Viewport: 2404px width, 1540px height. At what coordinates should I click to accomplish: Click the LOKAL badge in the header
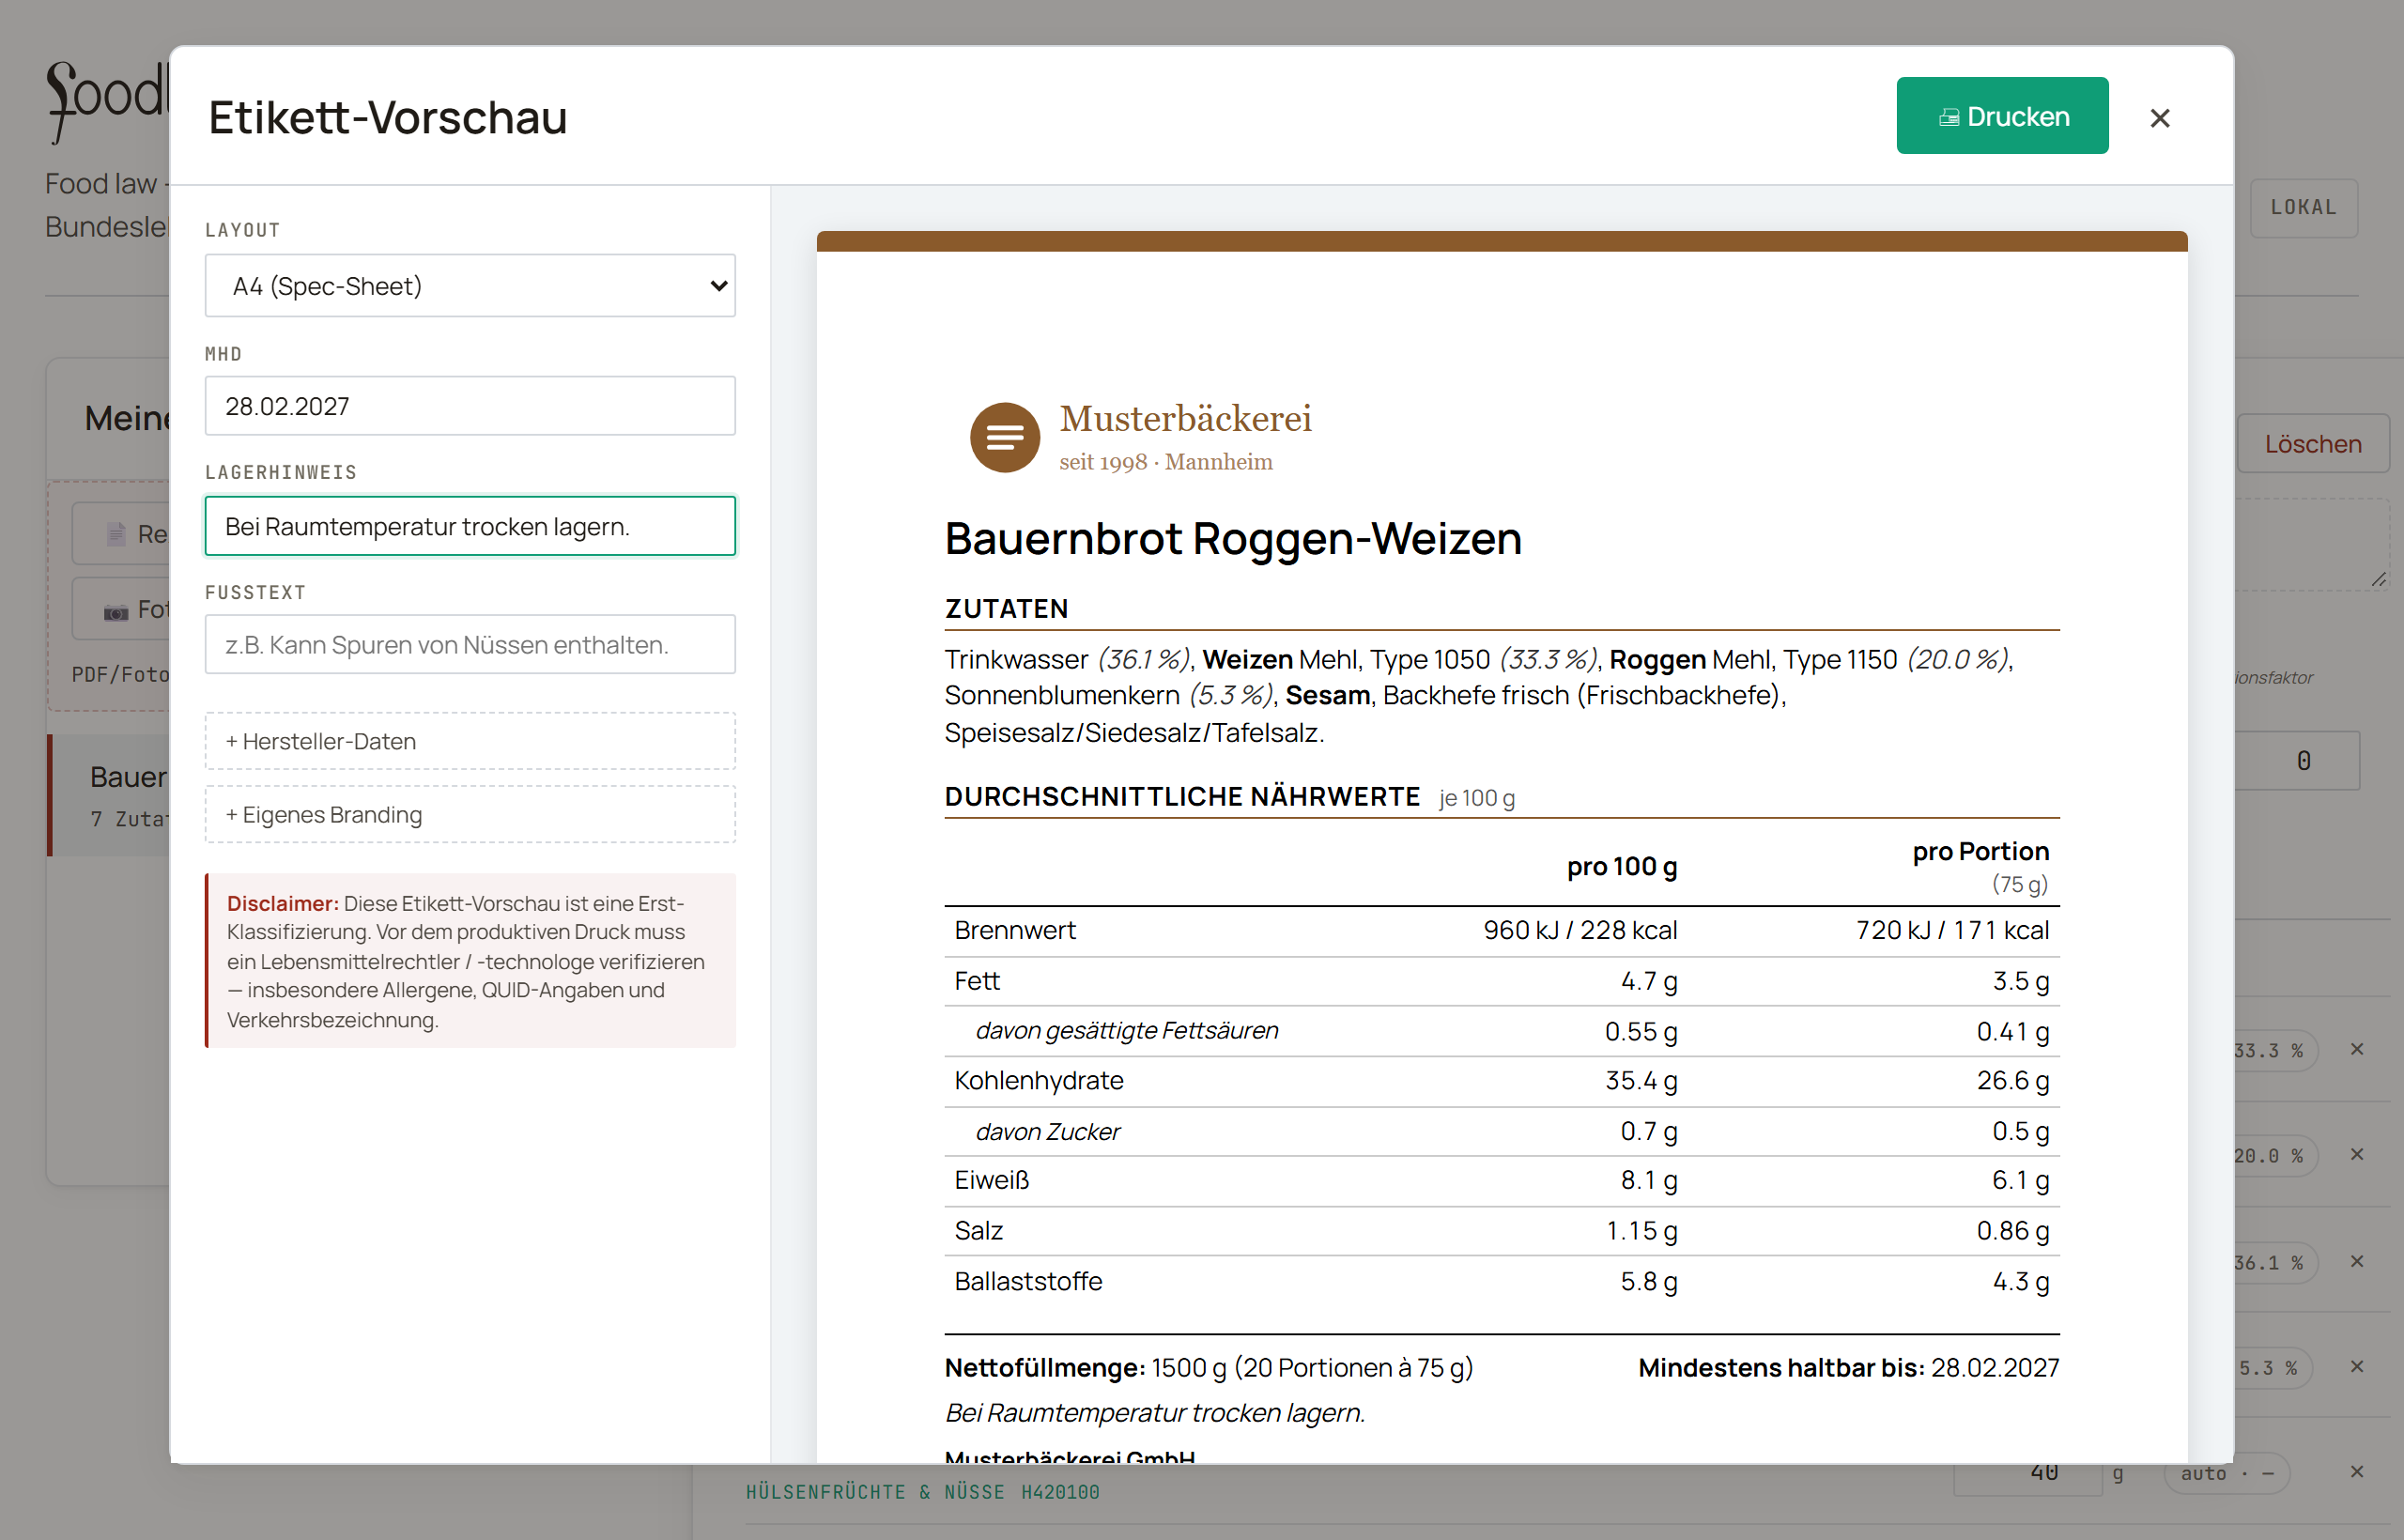click(x=2303, y=208)
